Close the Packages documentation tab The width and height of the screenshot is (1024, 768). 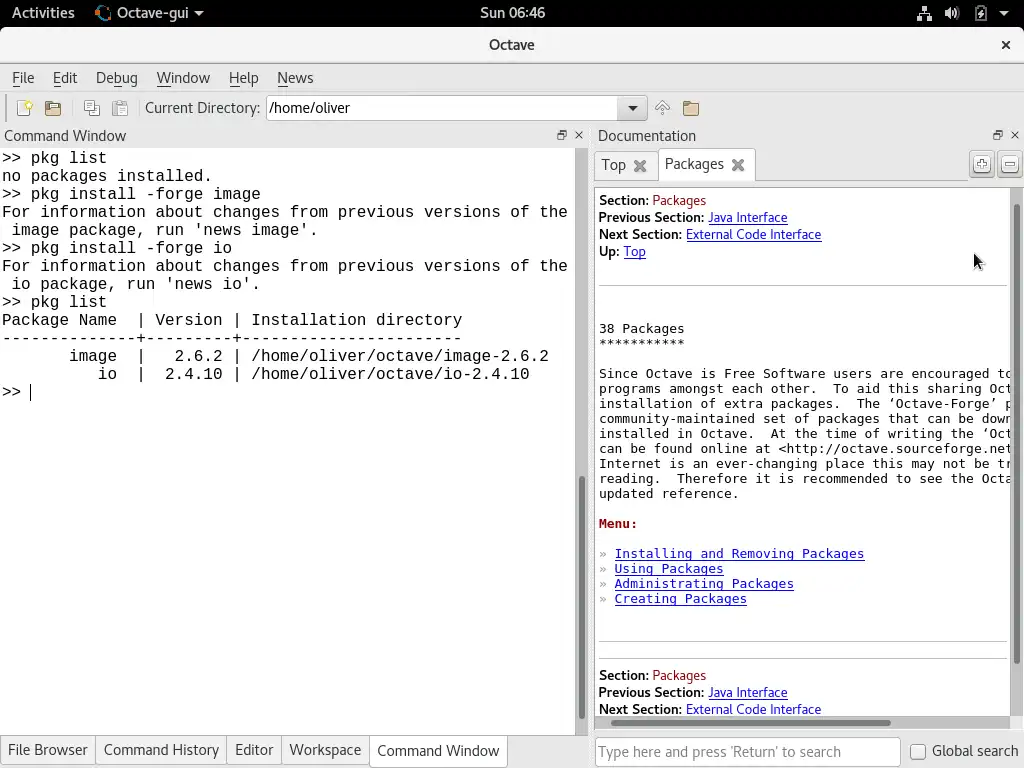[x=738, y=165]
